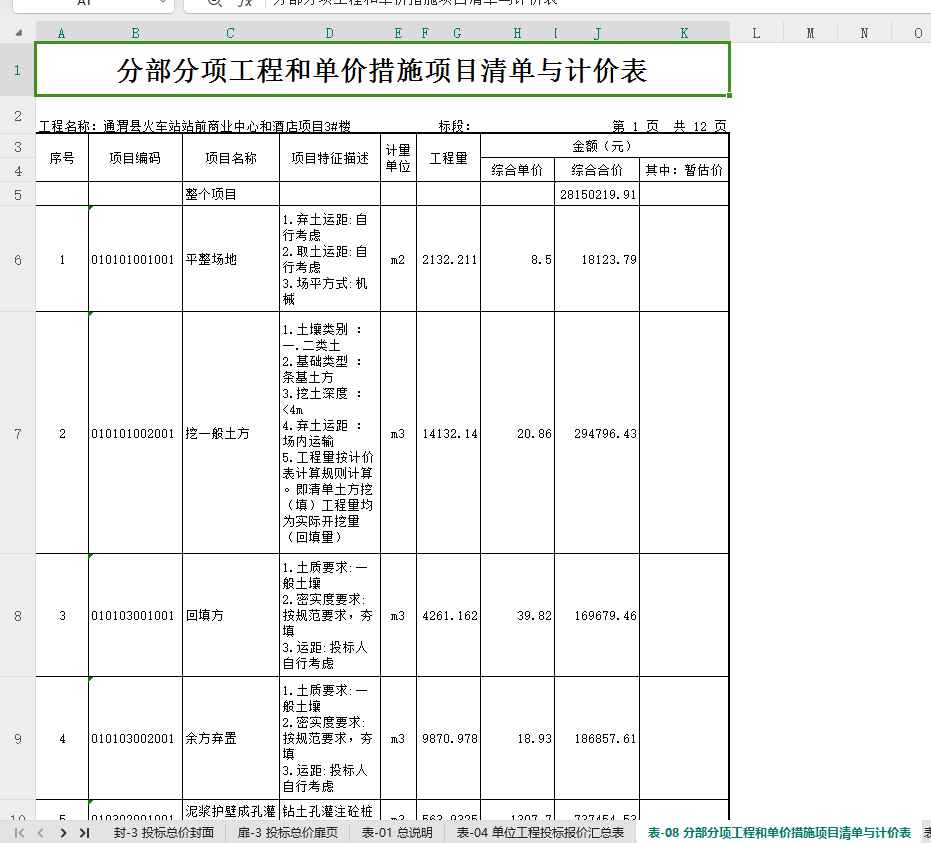Select the 表-08 分部分项工程 sheet tab

click(779, 833)
